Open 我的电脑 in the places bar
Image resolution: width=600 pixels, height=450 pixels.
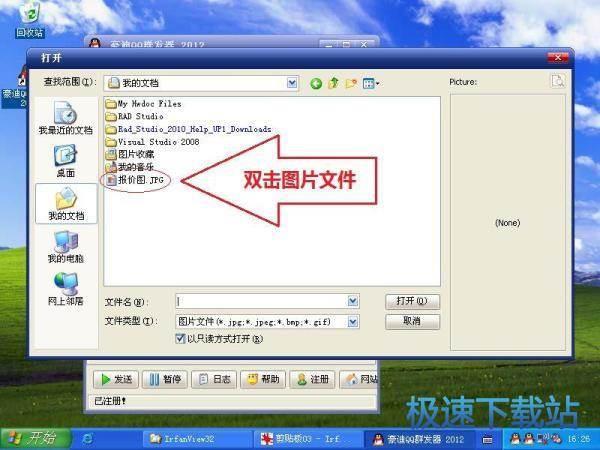(x=65, y=247)
